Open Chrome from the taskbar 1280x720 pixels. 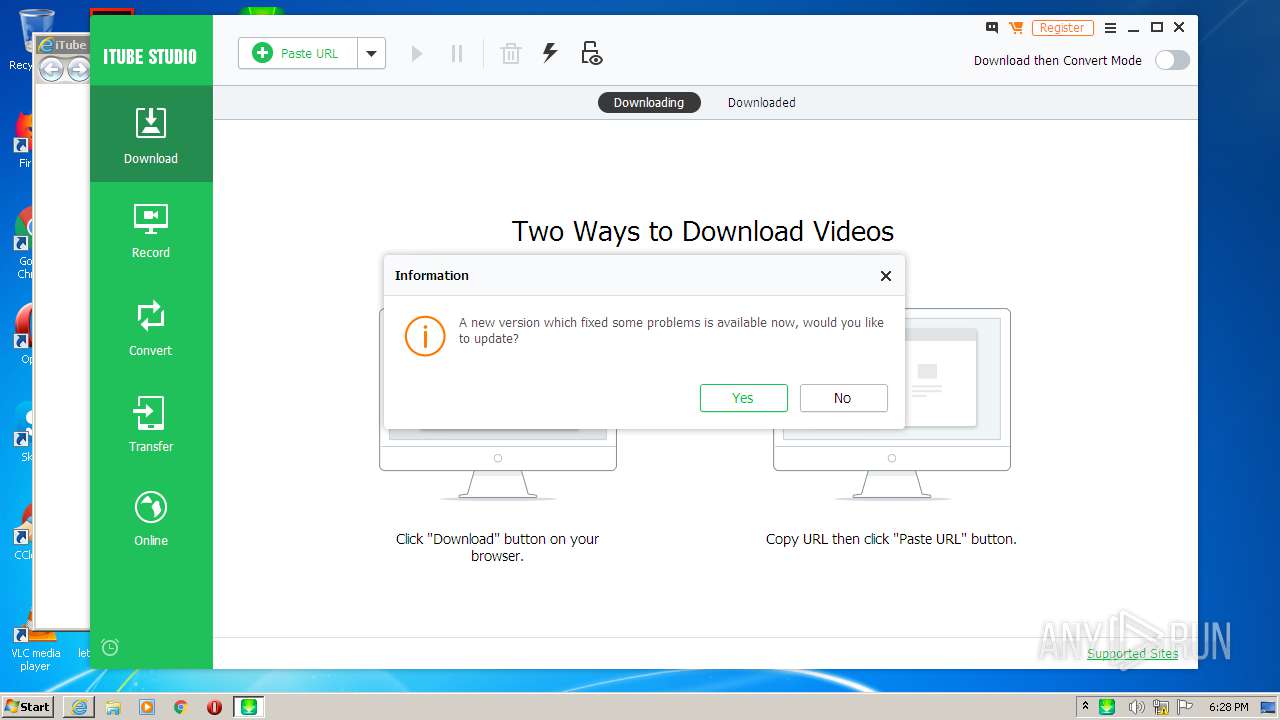pos(181,707)
